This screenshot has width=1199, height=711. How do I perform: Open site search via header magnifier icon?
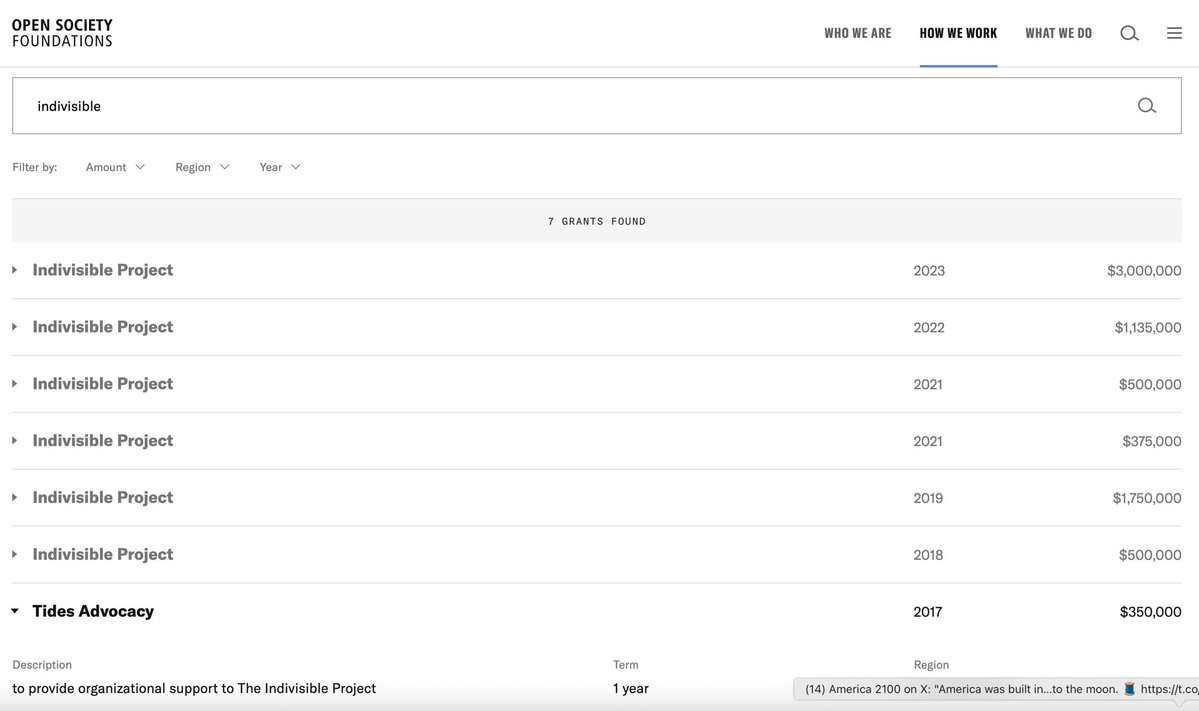[1129, 33]
